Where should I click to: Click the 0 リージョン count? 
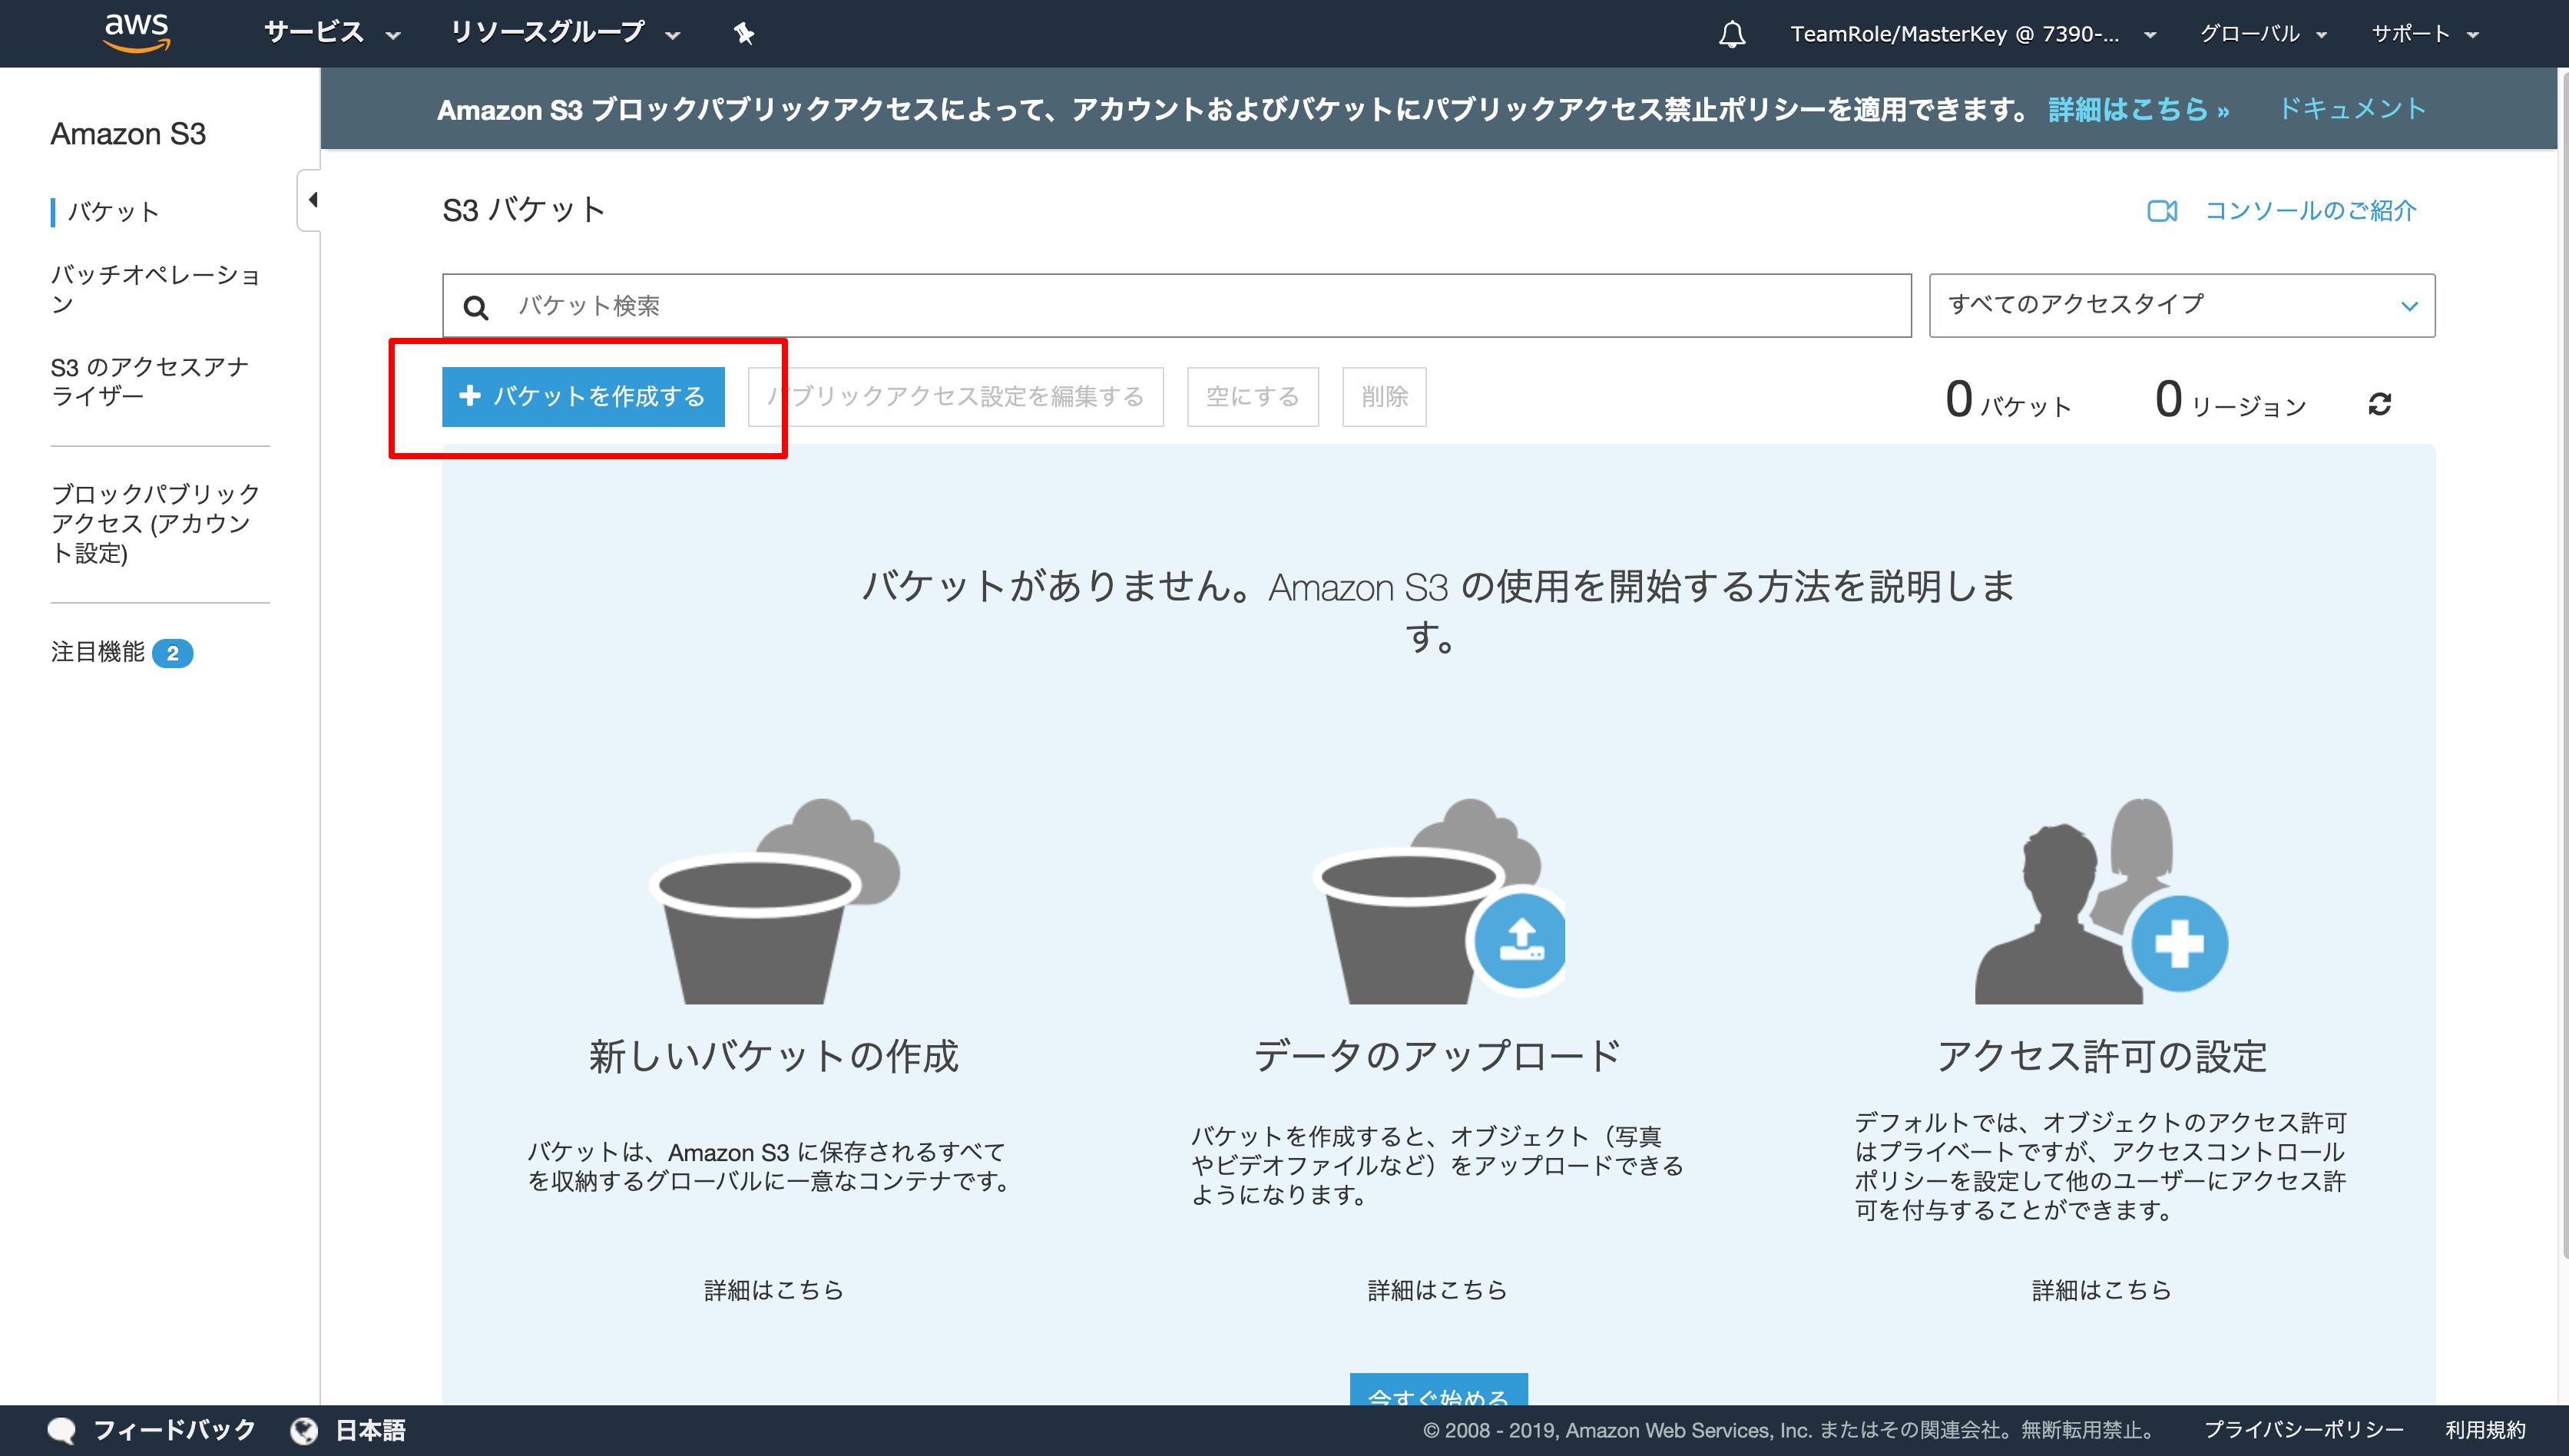2231,400
